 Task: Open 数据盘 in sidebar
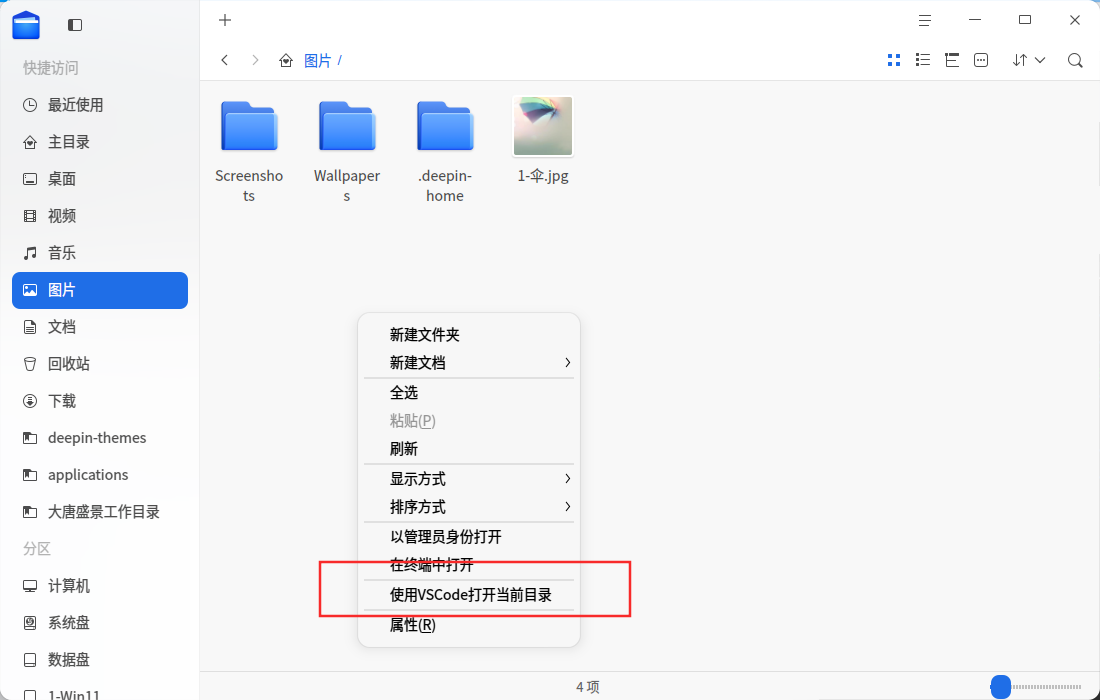(x=100, y=660)
